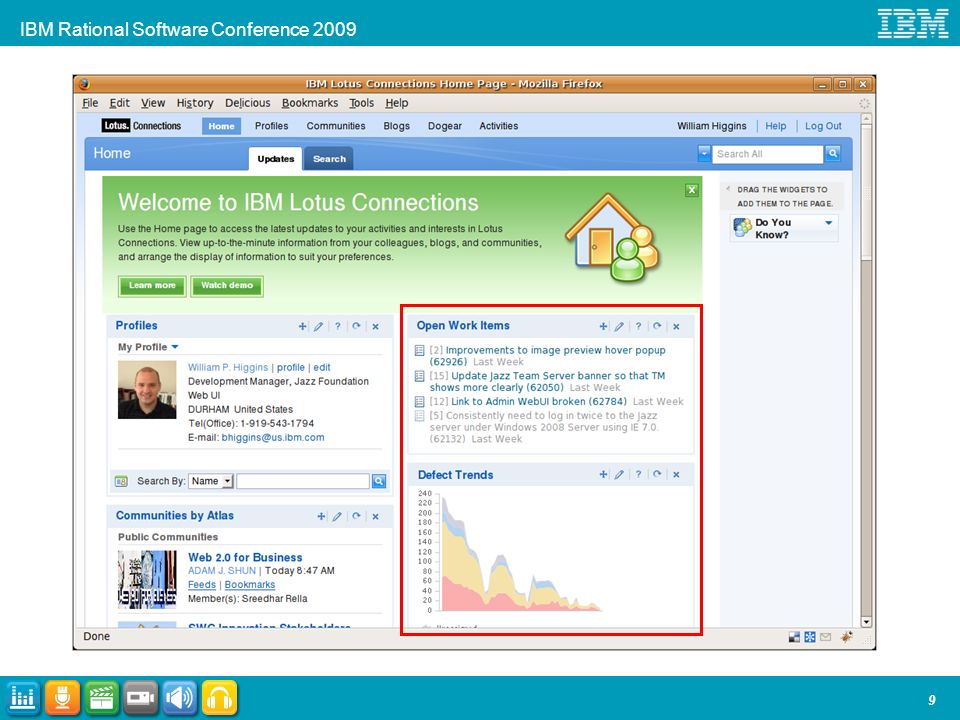Click the orange microphone icon in footer
This screenshot has height=720, width=960.
[62, 697]
